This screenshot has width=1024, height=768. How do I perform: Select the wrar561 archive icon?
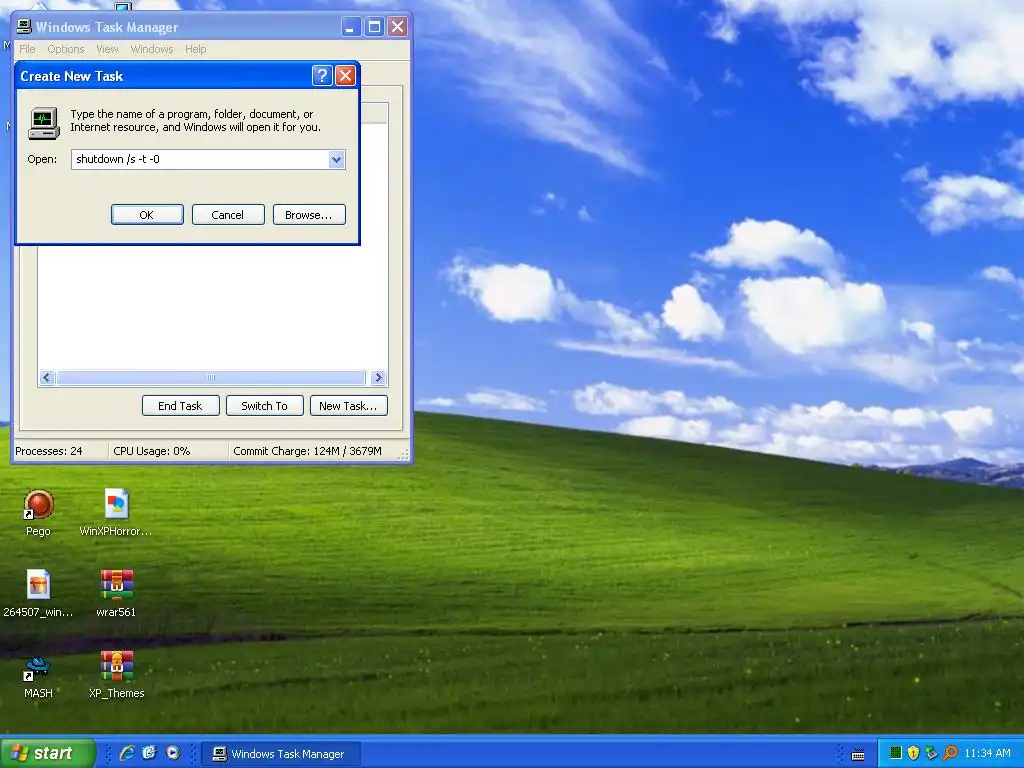(116, 584)
